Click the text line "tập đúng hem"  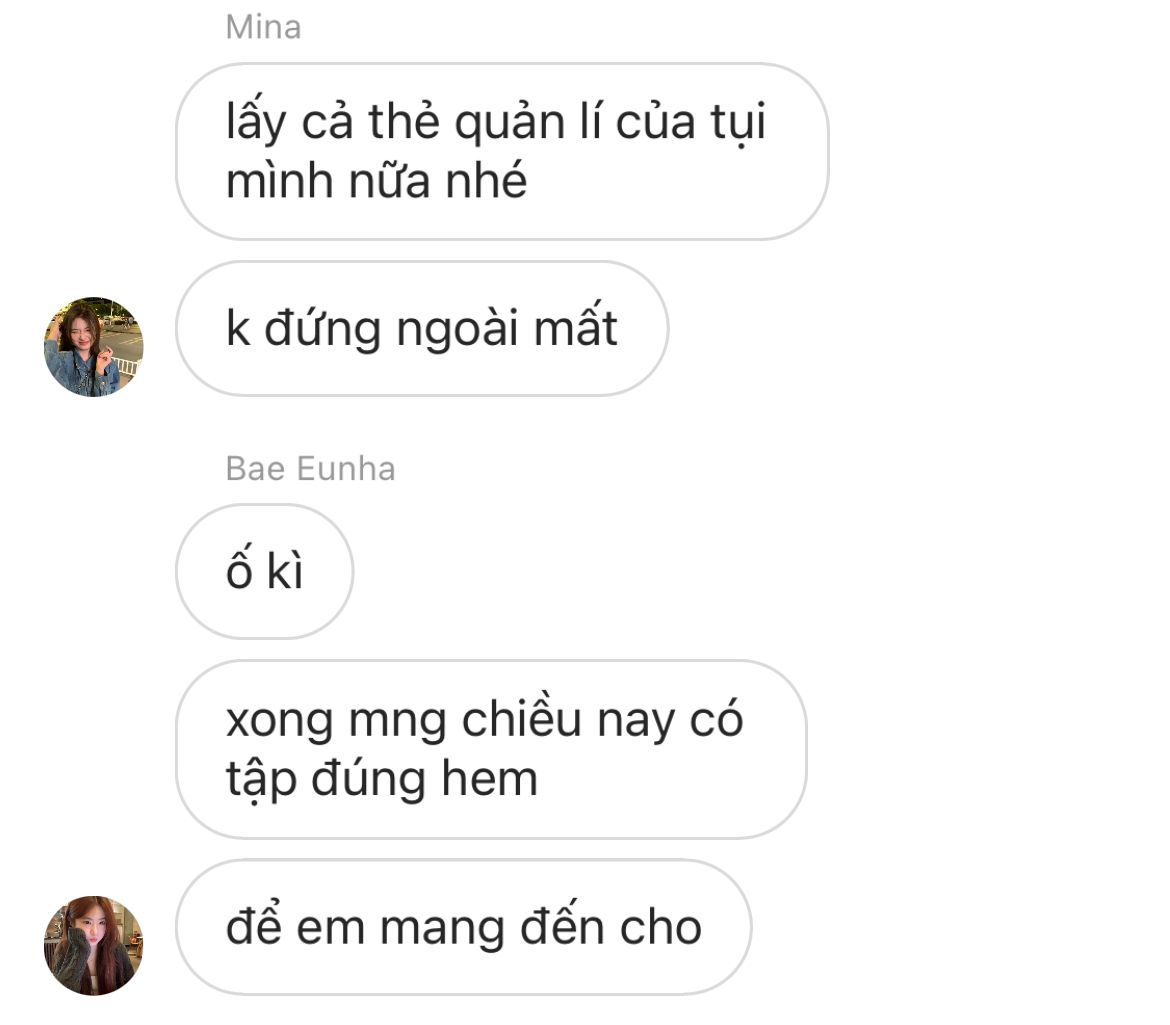(381, 780)
